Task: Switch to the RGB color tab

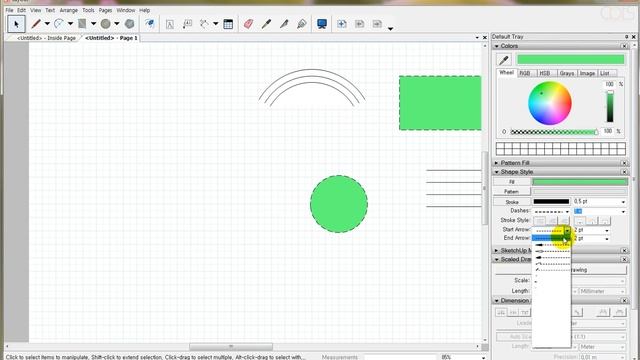Action: (x=525, y=73)
